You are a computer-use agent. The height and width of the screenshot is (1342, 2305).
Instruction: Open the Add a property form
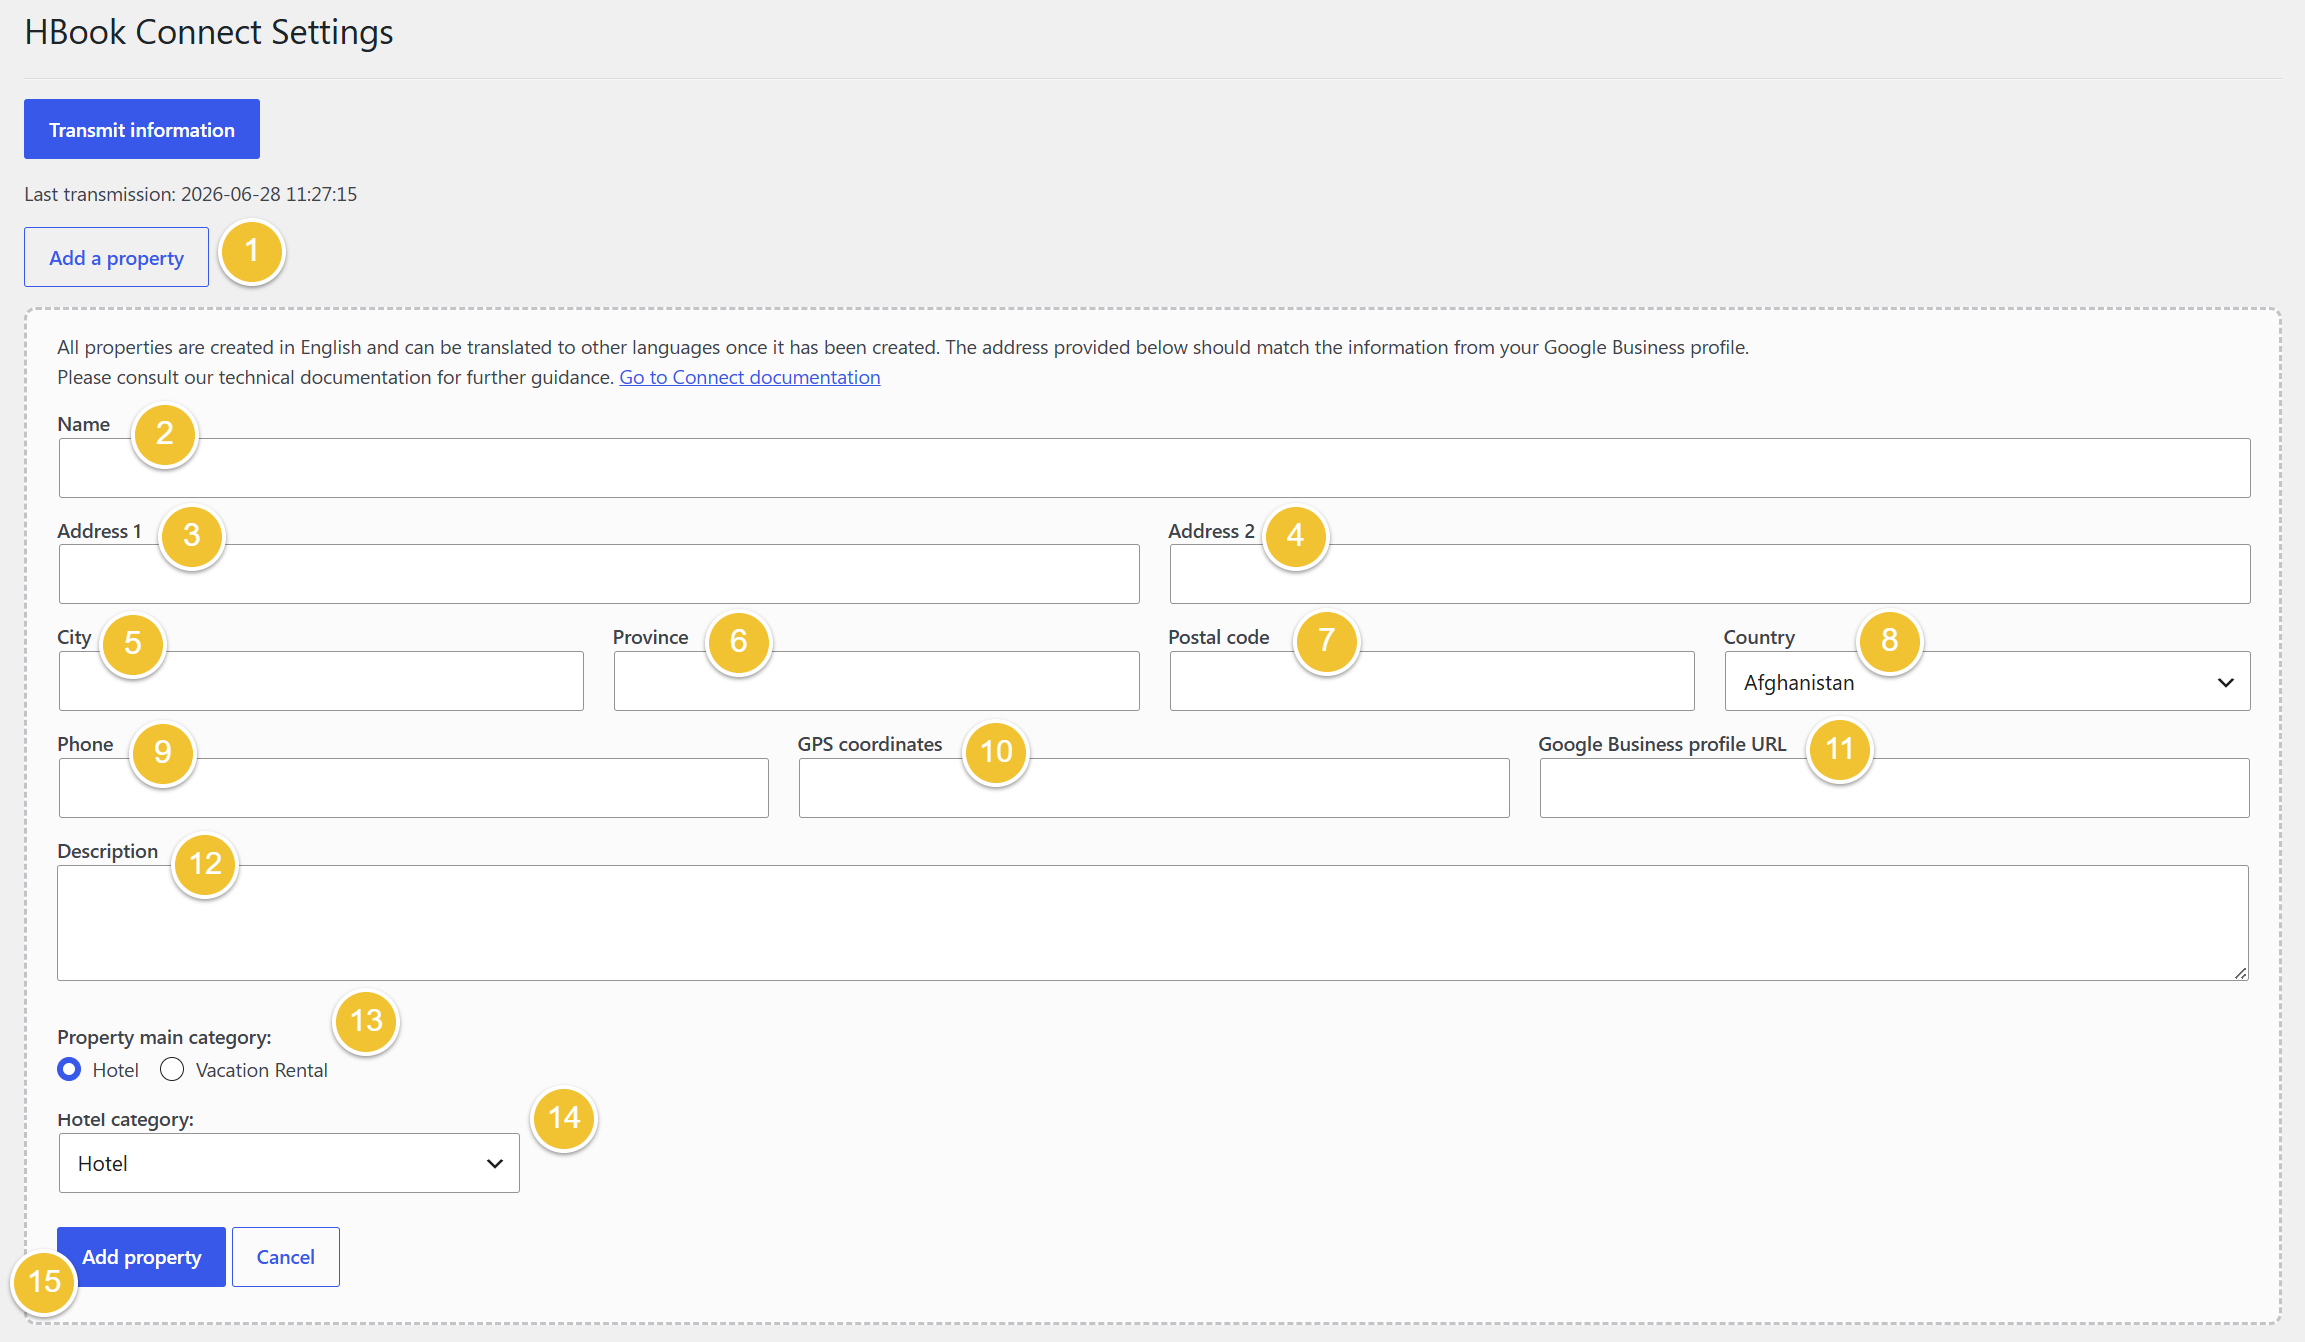(x=116, y=257)
